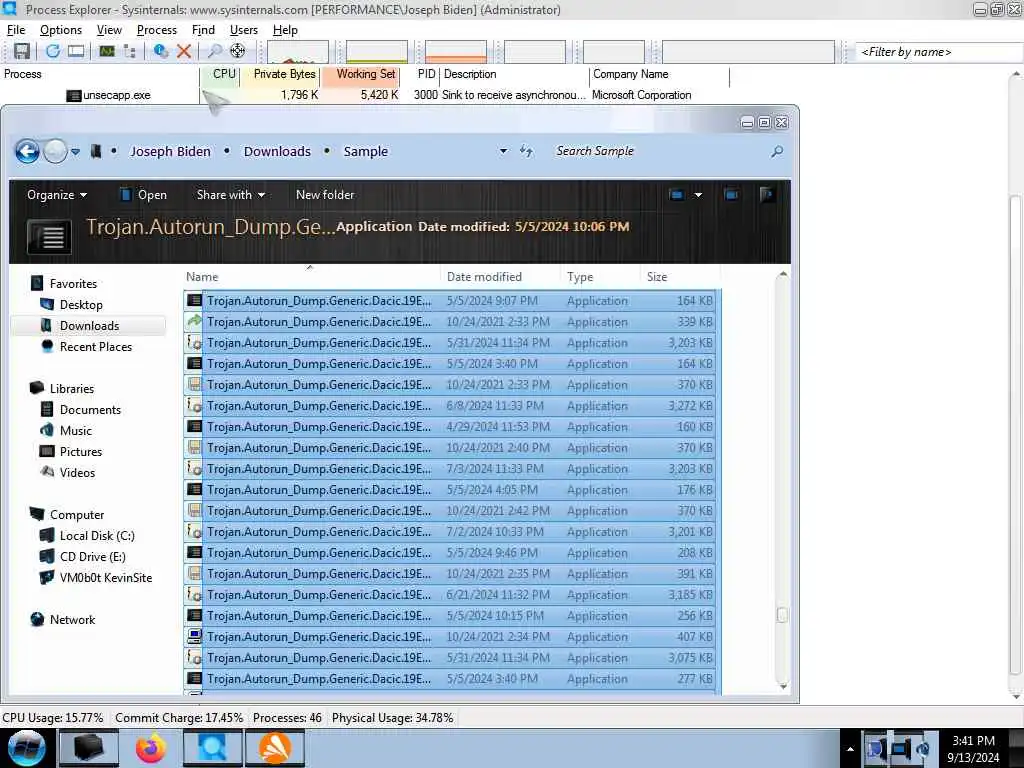
Task: Click the change your view icon
Action: [x=677, y=195]
